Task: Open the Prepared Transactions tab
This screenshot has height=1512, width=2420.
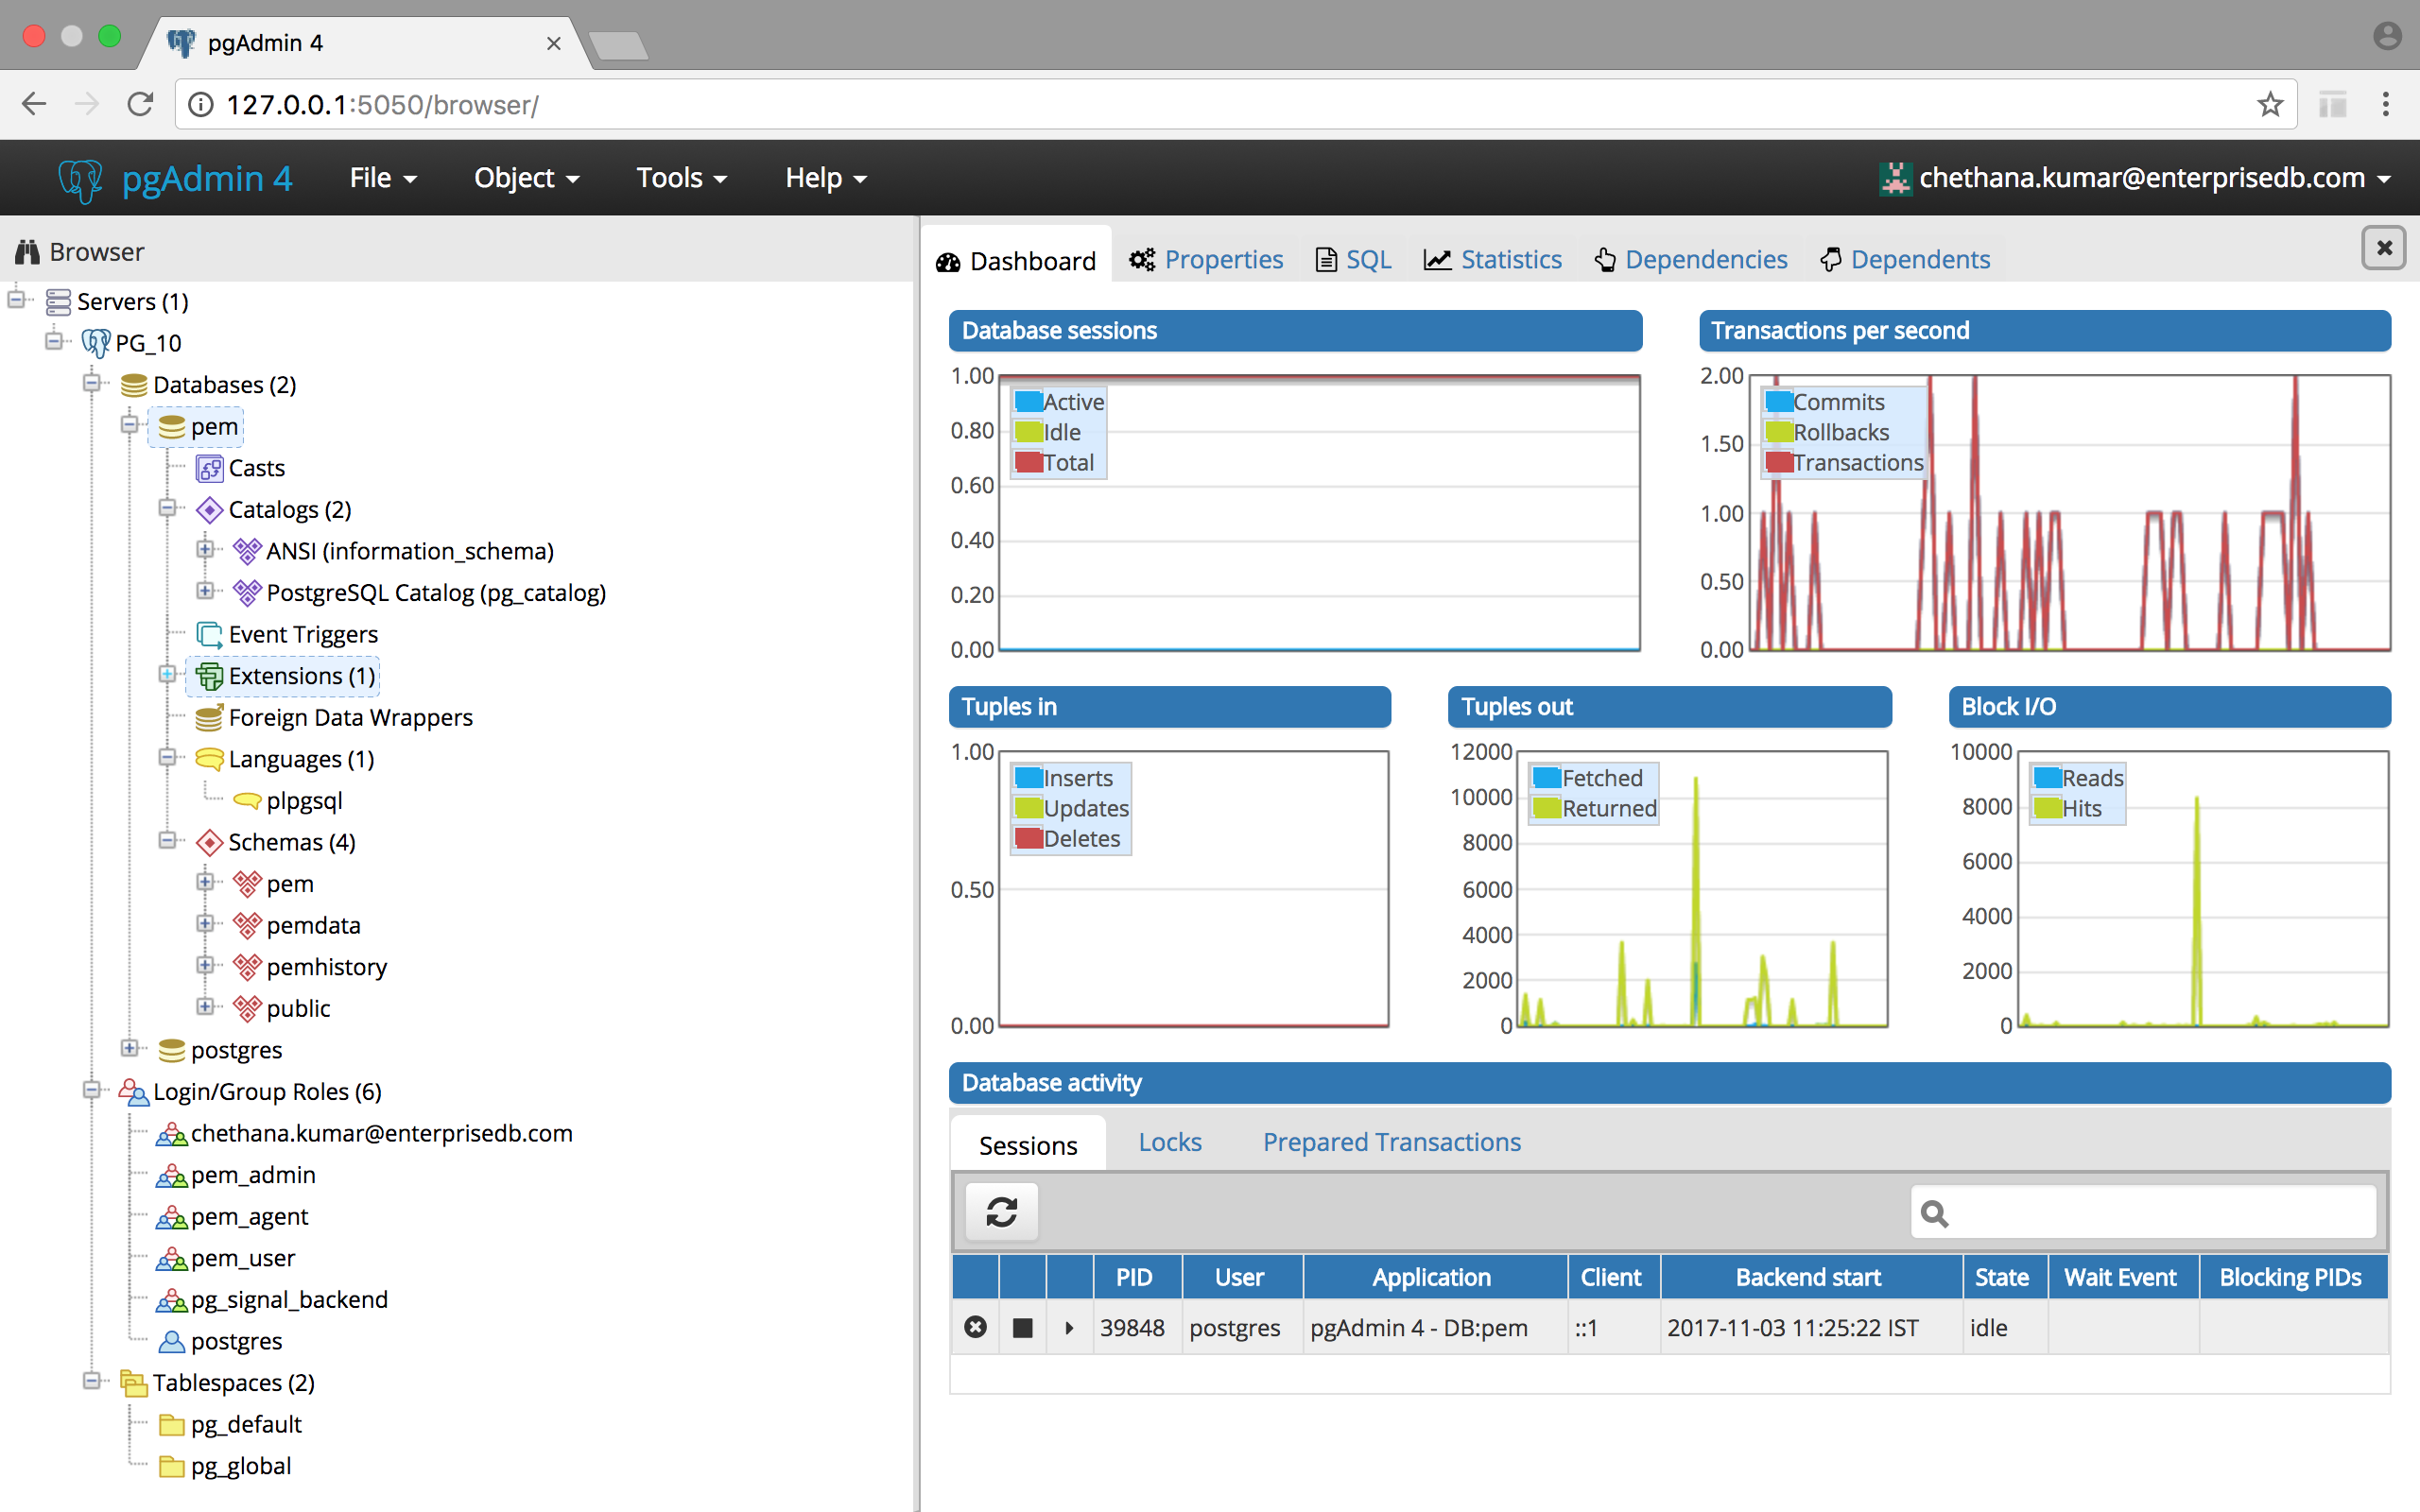Action: (x=1391, y=1142)
